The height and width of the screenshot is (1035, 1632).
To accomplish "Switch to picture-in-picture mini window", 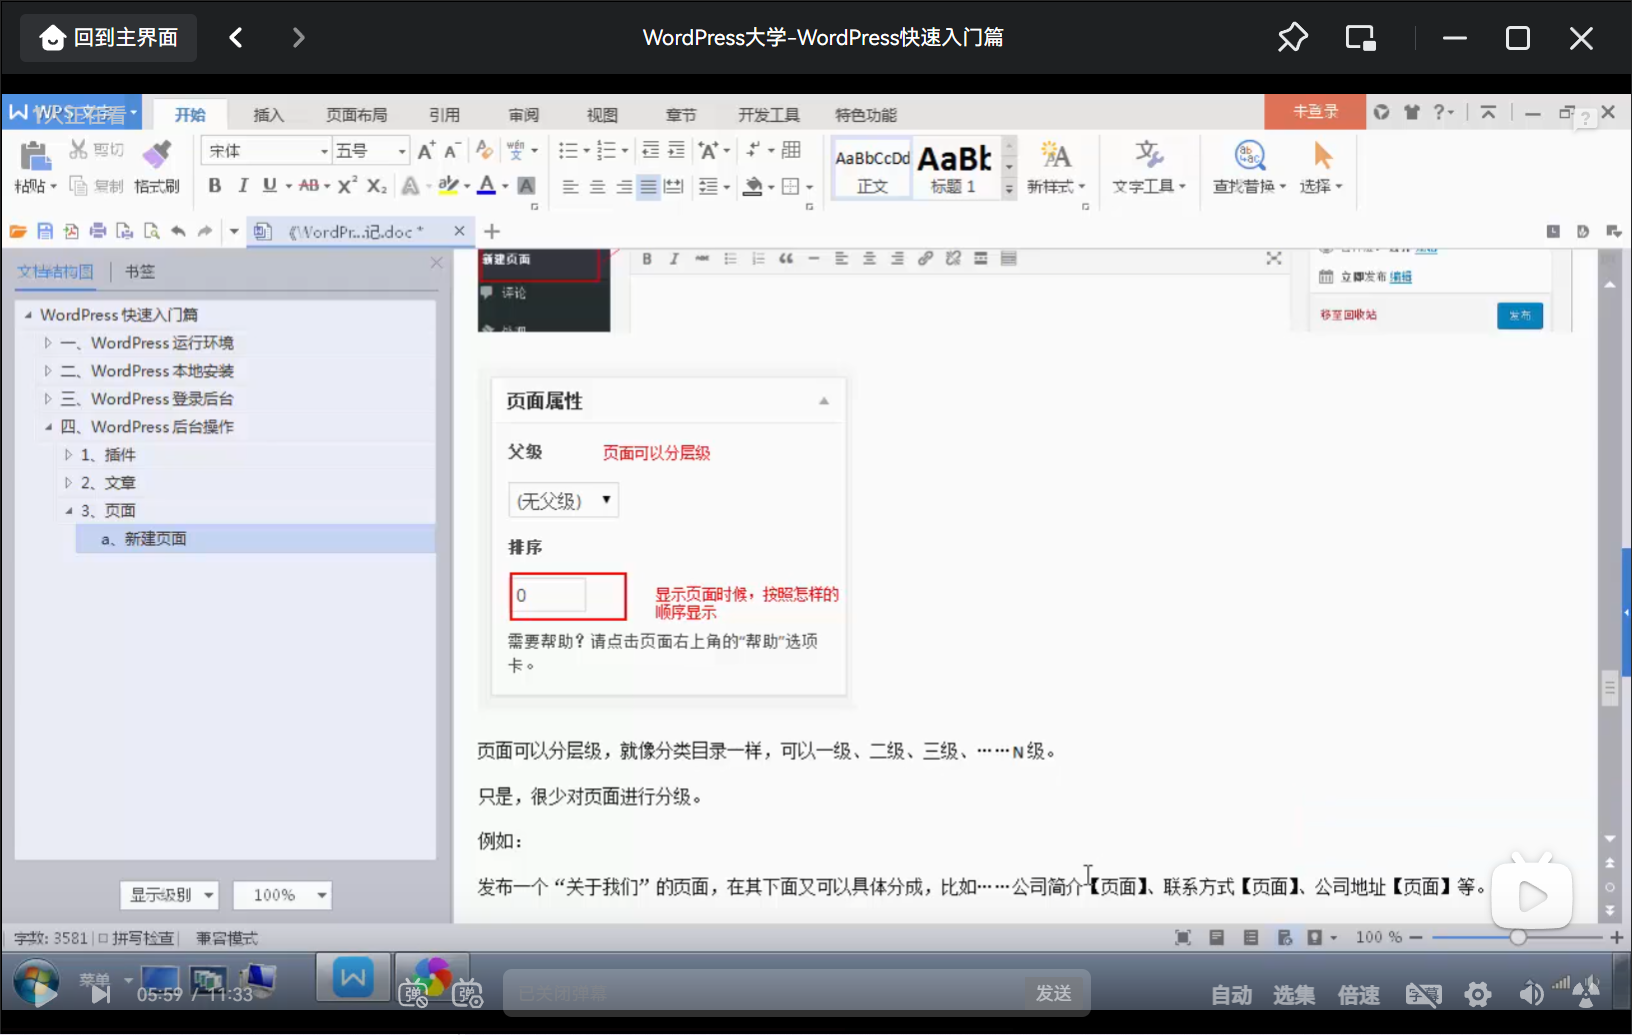I will click(1360, 38).
